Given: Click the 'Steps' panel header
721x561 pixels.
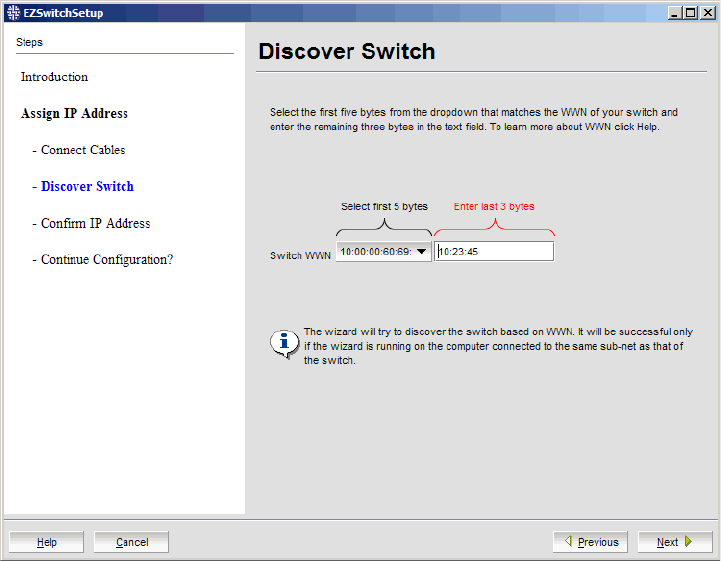Looking at the screenshot, I should [29, 42].
